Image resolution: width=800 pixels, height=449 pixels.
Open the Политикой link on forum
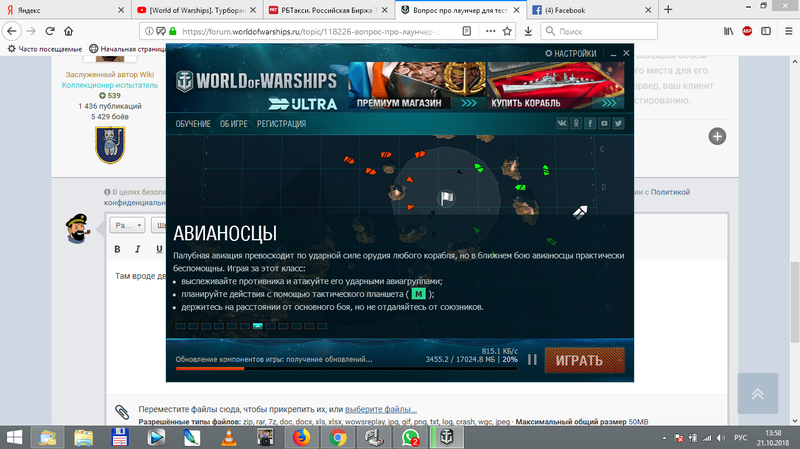pyautogui.click(x=670, y=192)
